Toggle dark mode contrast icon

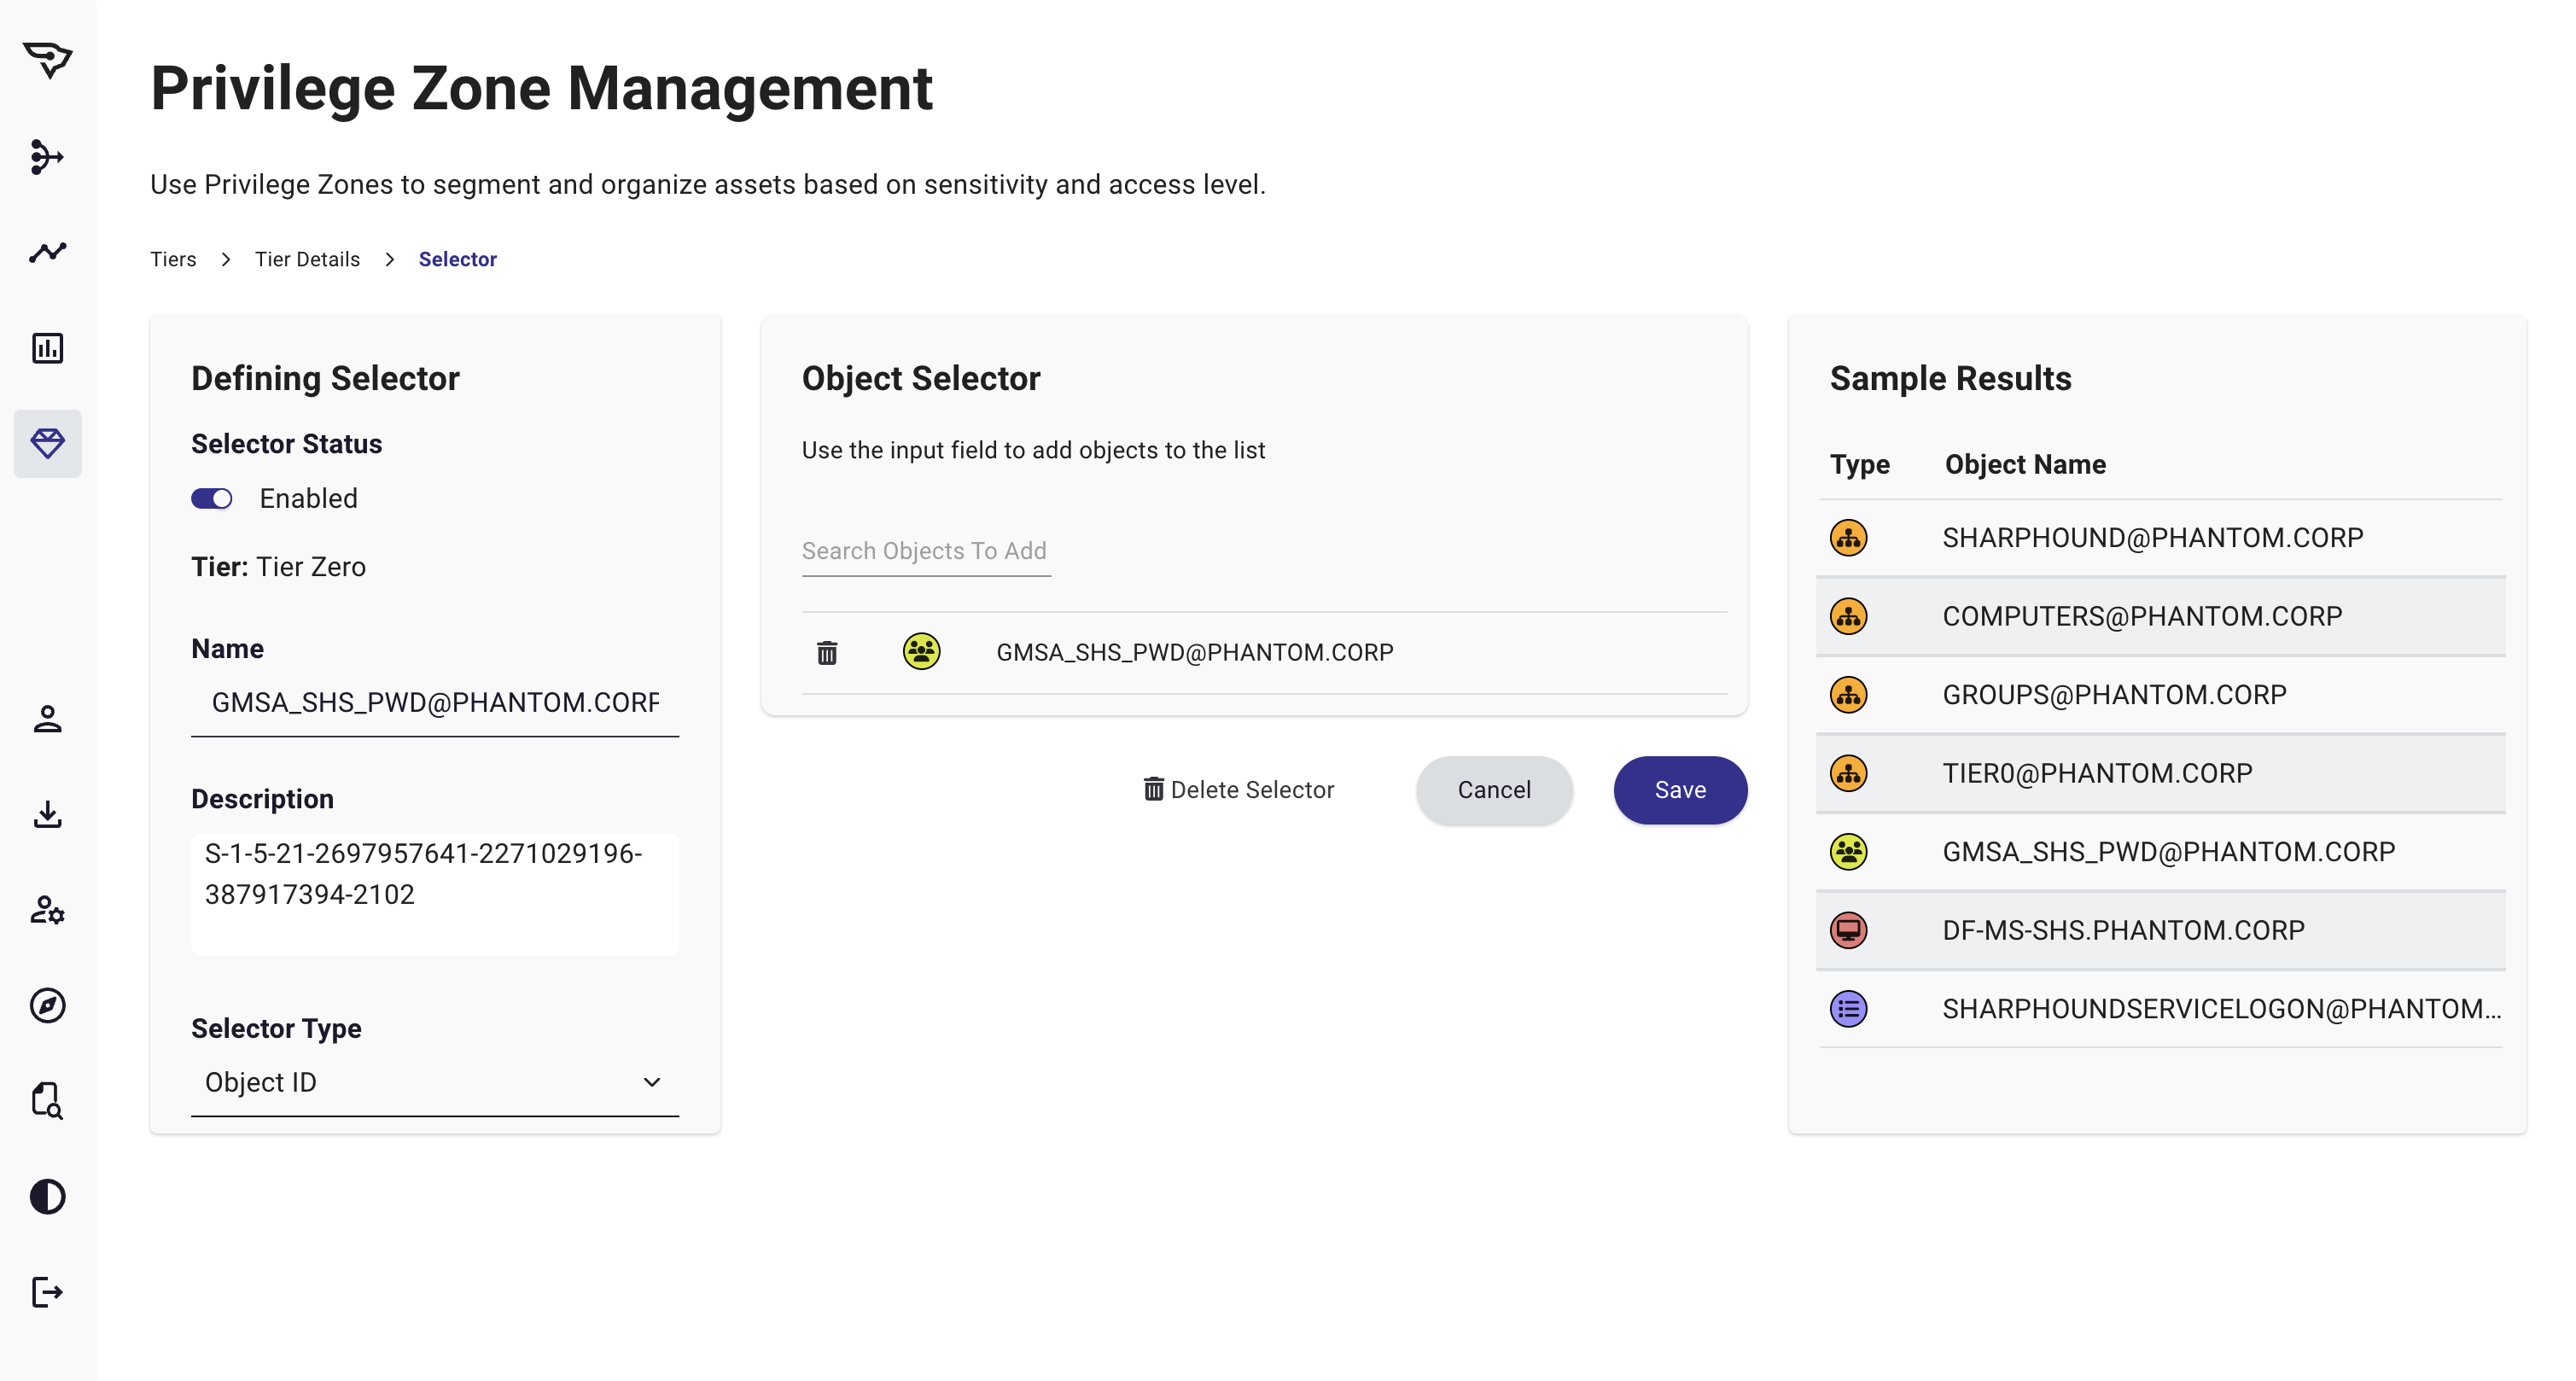(47, 1196)
